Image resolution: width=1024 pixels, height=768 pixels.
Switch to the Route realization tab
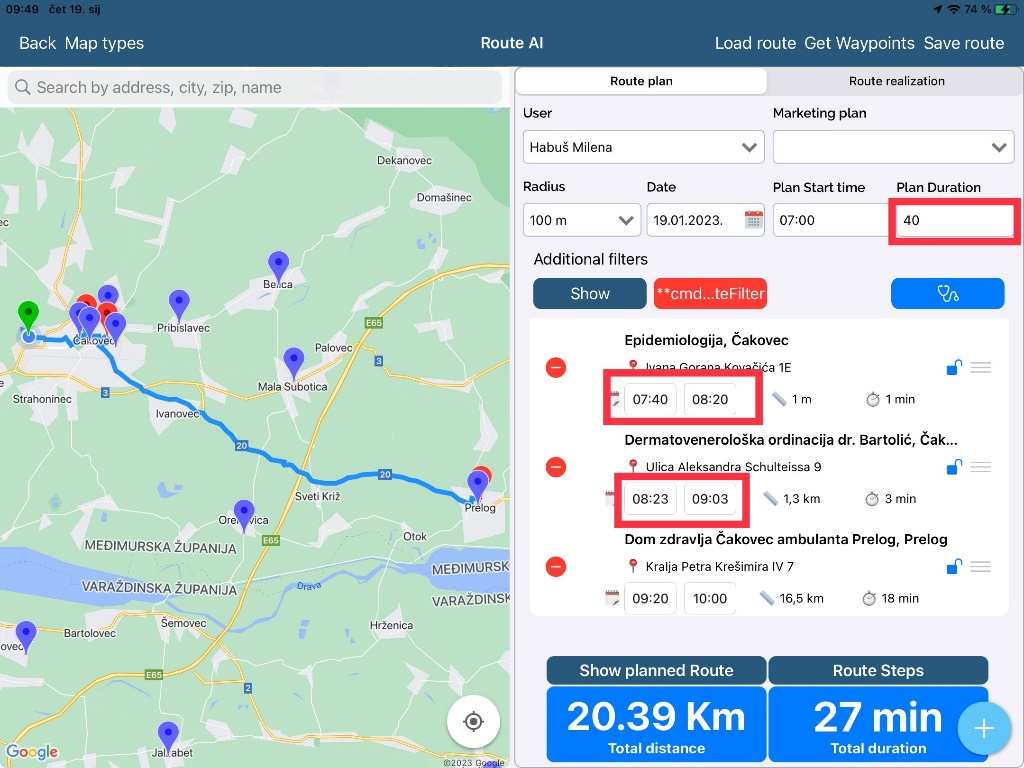tap(896, 81)
